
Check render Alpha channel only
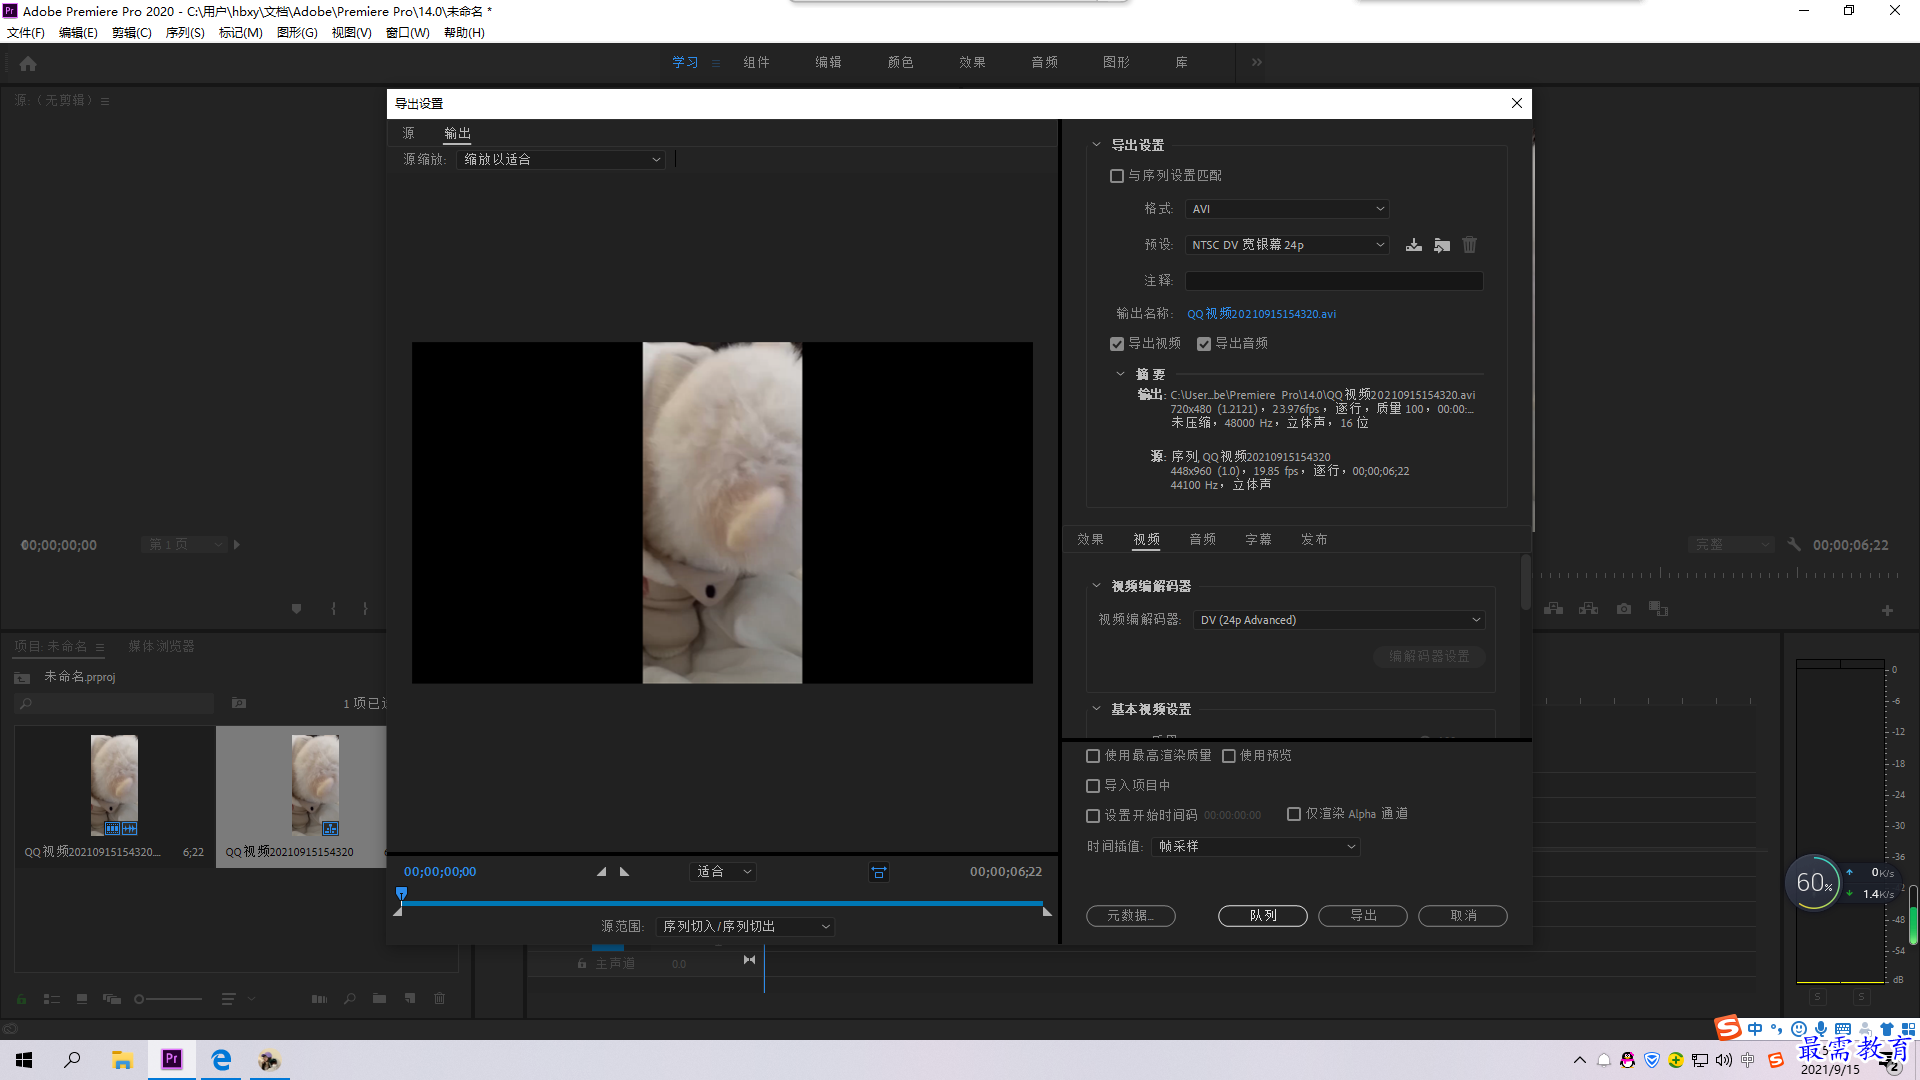point(1294,814)
